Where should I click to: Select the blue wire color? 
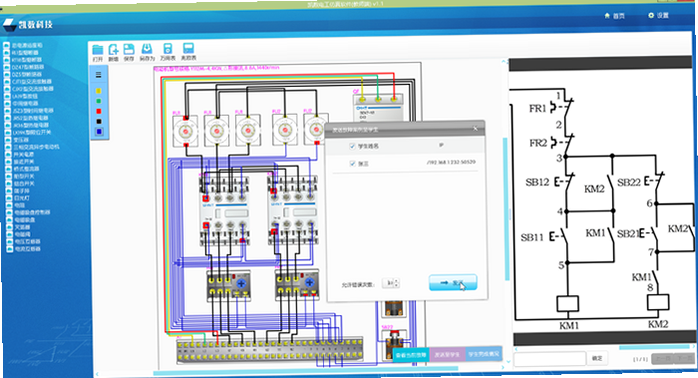coord(98,132)
